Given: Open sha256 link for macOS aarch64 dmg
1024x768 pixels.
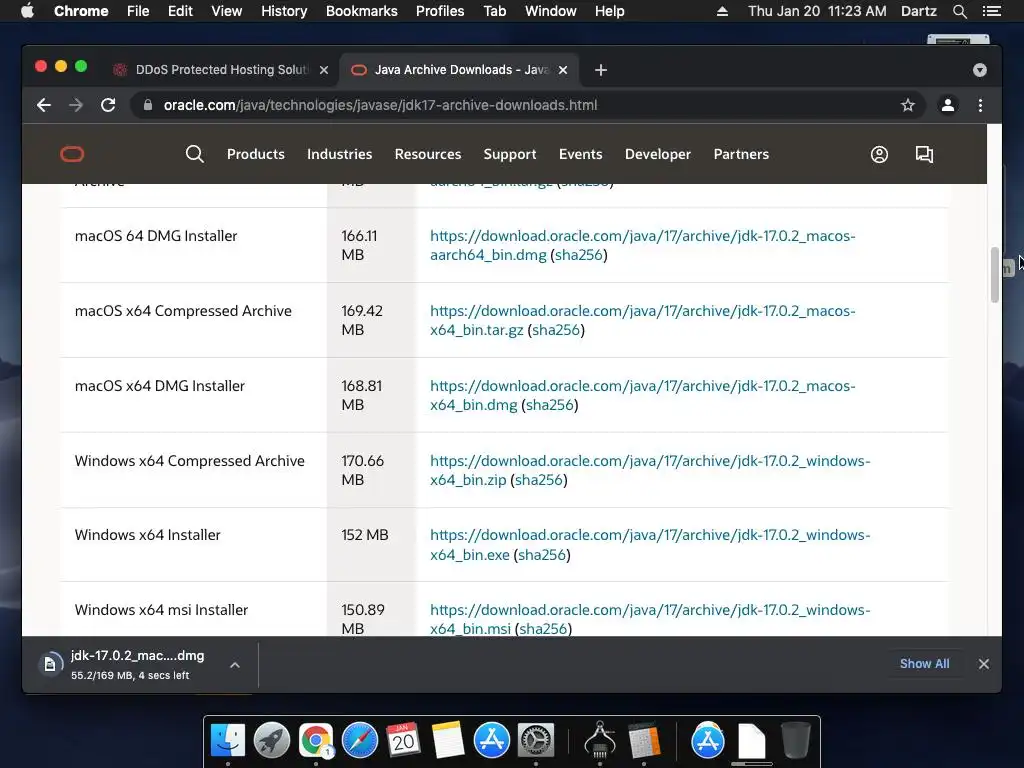Looking at the screenshot, I should (x=579, y=255).
